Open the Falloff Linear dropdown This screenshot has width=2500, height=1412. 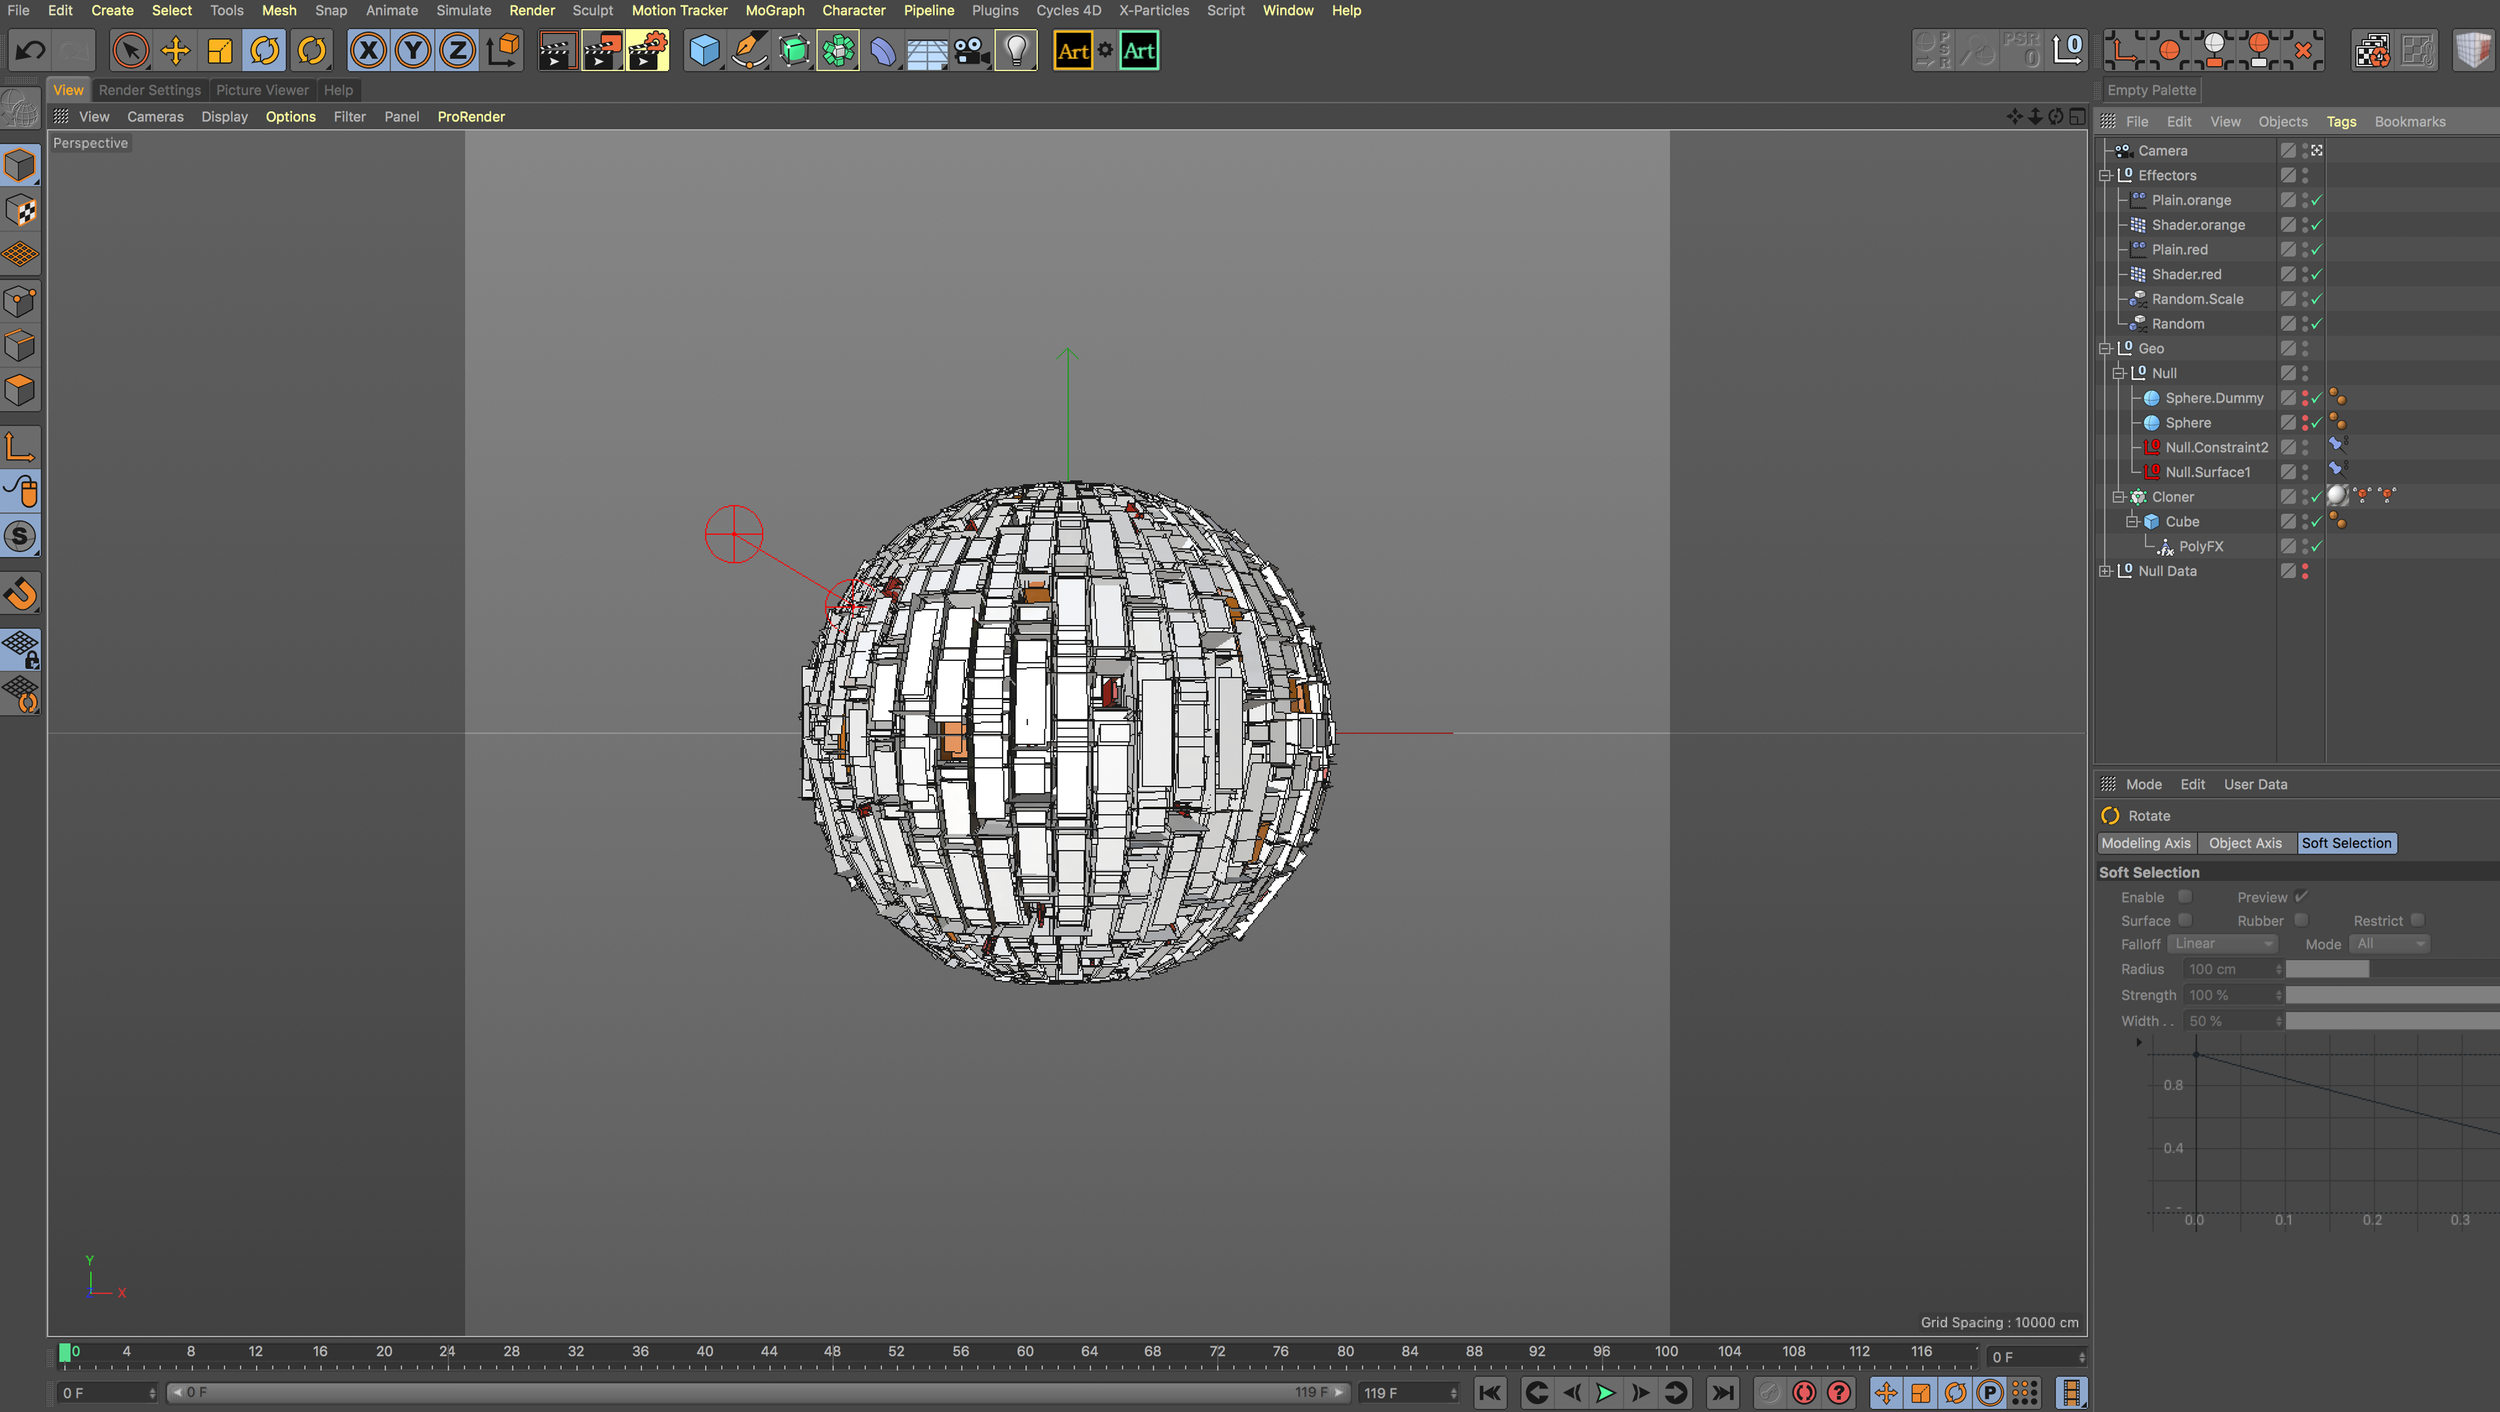2222,944
